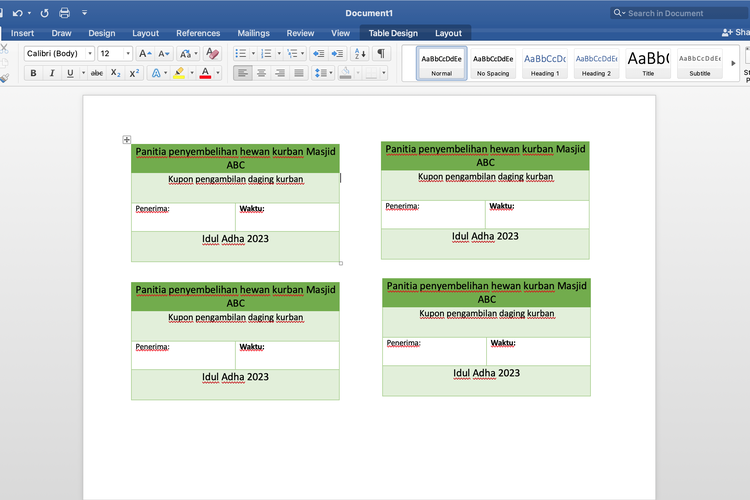Click the Decrease Indent icon
This screenshot has height=500, width=750.
click(x=319, y=54)
